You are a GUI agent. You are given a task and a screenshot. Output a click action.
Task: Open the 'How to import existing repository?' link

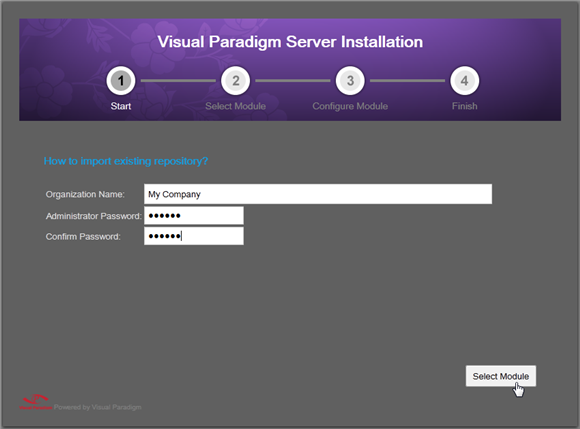tap(126, 161)
